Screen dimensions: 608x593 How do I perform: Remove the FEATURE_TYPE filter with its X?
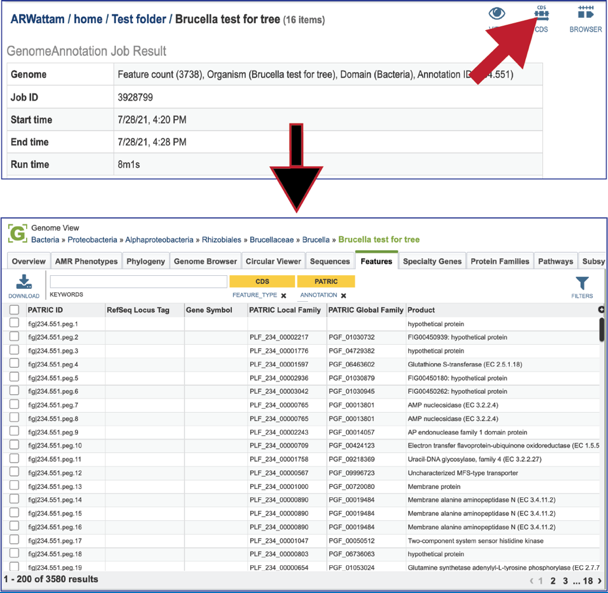tap(283, 296)
